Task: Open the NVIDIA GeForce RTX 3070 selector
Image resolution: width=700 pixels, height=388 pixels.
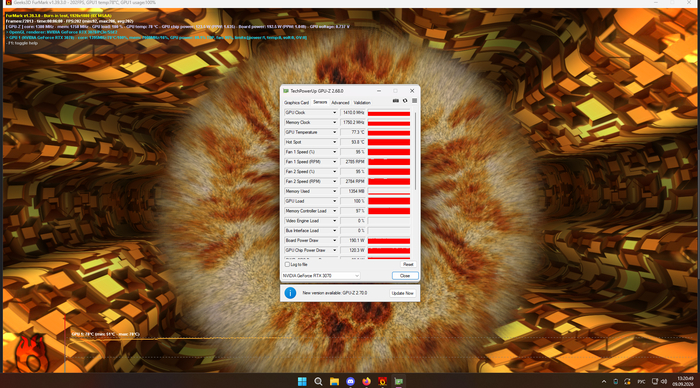Action: pyautogui.click(x=321, y=275)
